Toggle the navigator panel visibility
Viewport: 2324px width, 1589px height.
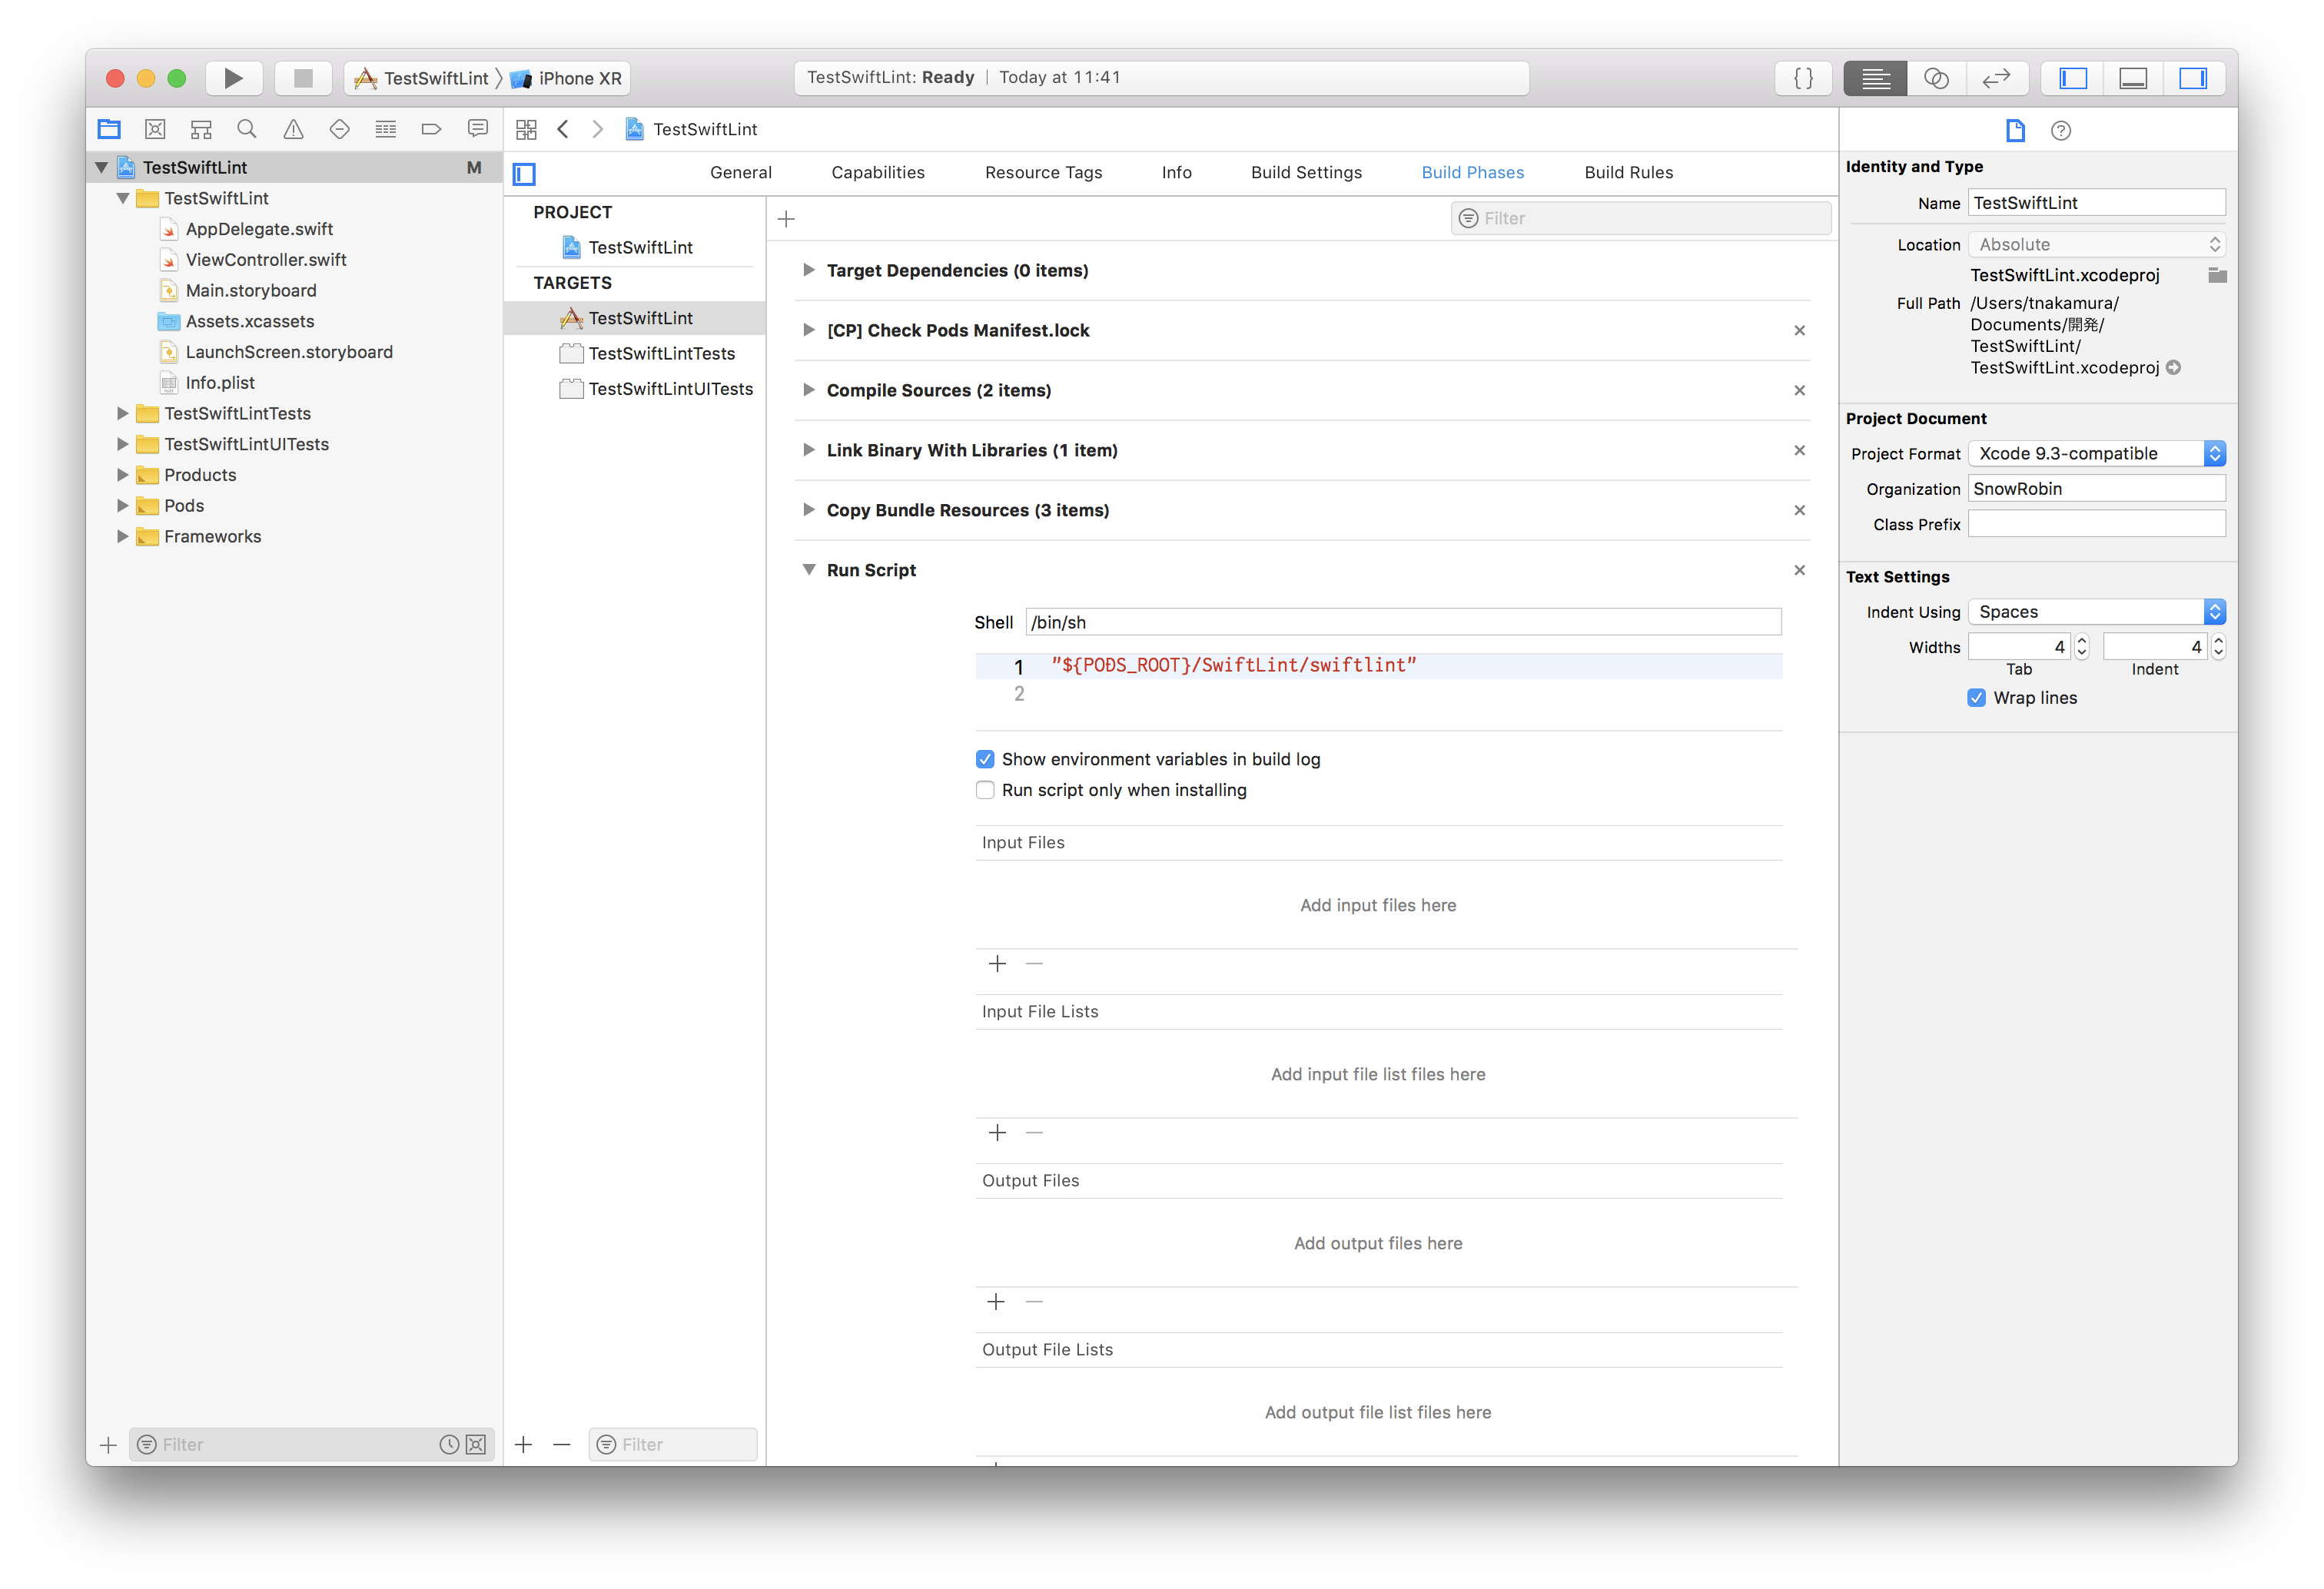tap(2073, 78)
